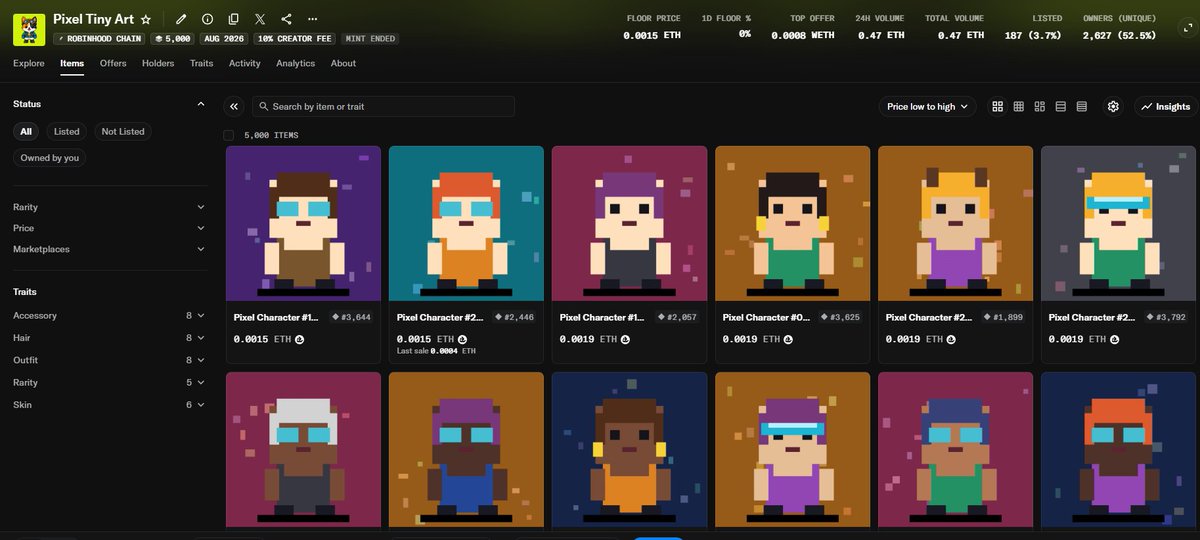This screenshot has height=540, width=1200.
Task: Select the compact grid view icon
Action: [x=1019, y=106]
